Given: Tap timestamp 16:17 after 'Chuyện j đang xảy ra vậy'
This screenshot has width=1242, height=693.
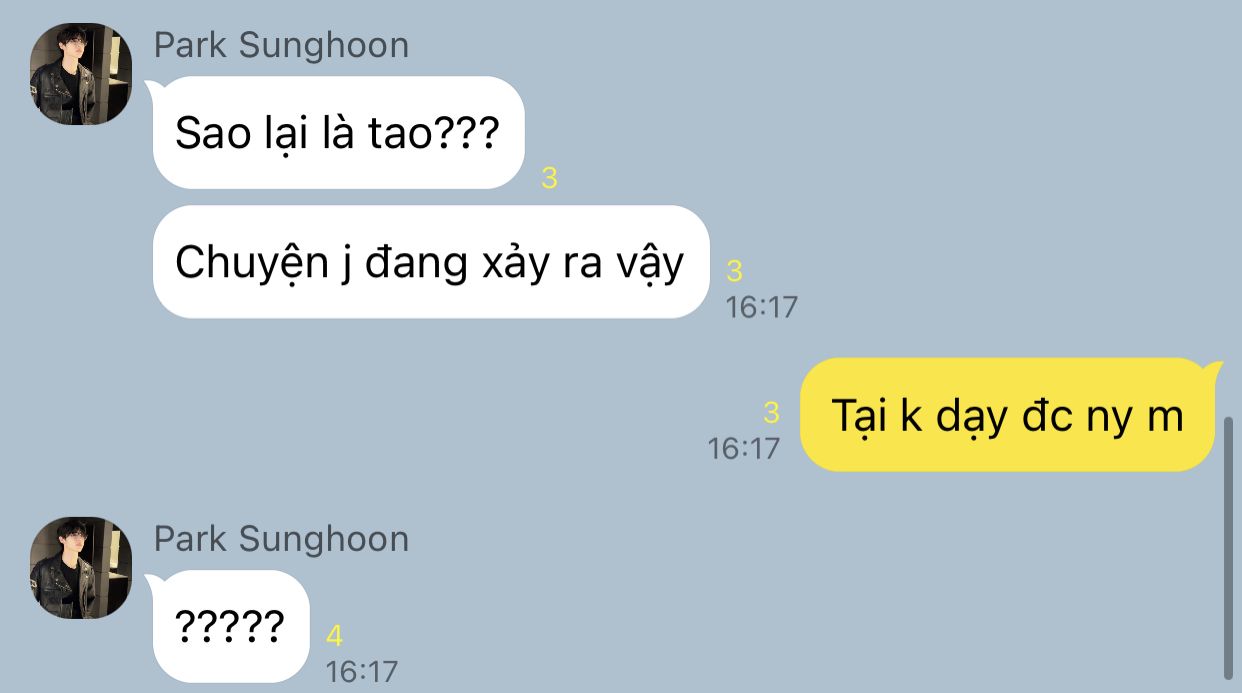Looking at the screenshot, I should [x=762, y=306].
